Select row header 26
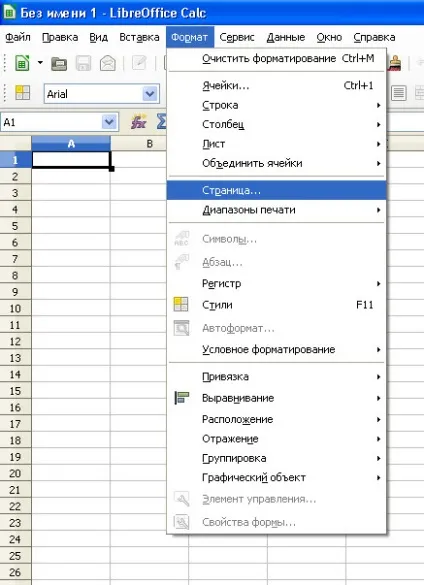This screenshot has width=424, height=585. (x=15, y=572)
